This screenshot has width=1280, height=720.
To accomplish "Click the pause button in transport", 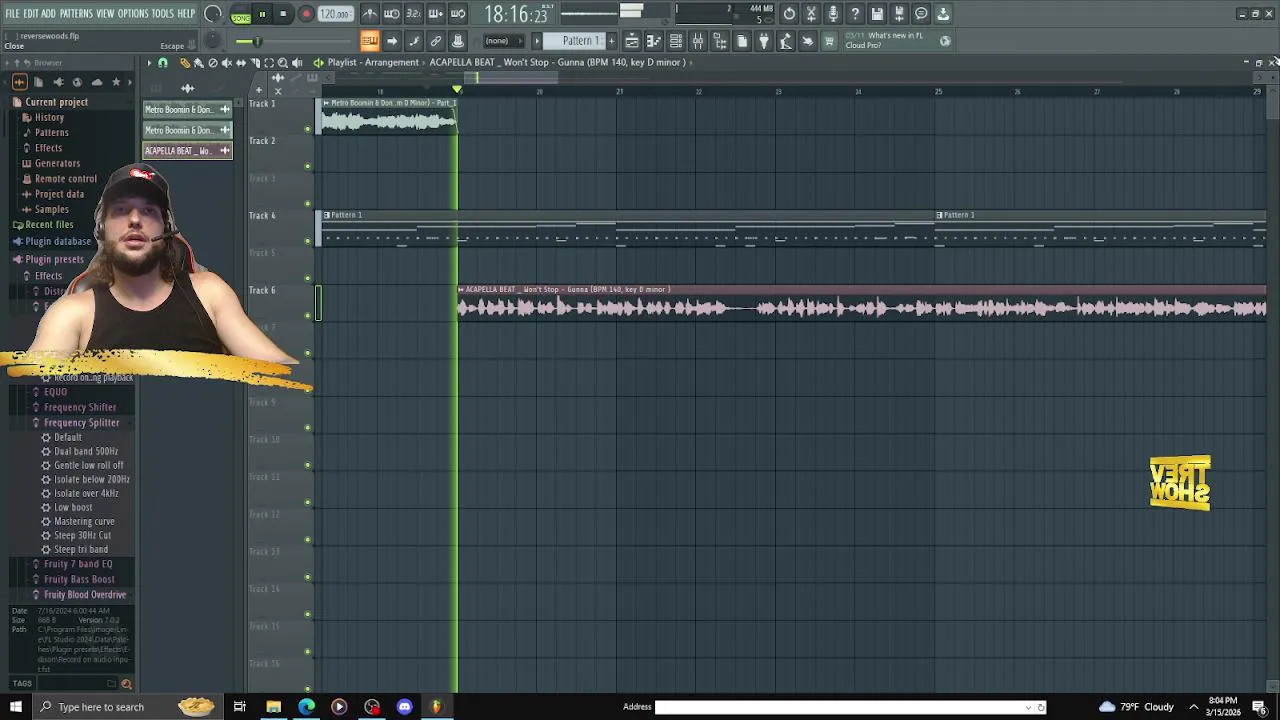I will pyautogui.click(x=262, y=14).
